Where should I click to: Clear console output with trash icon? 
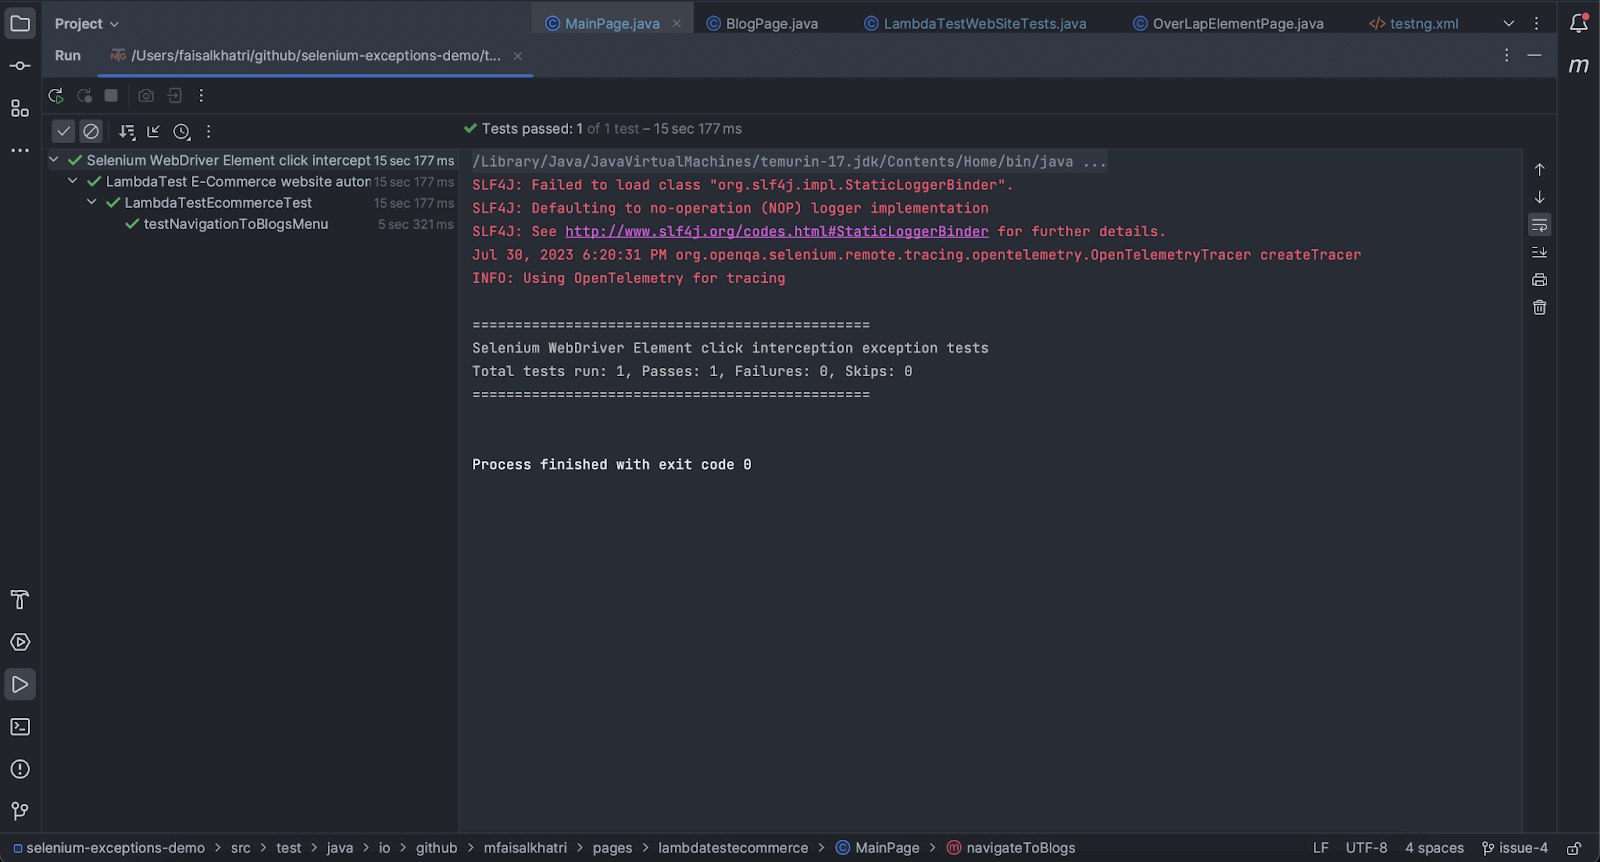1539,308
